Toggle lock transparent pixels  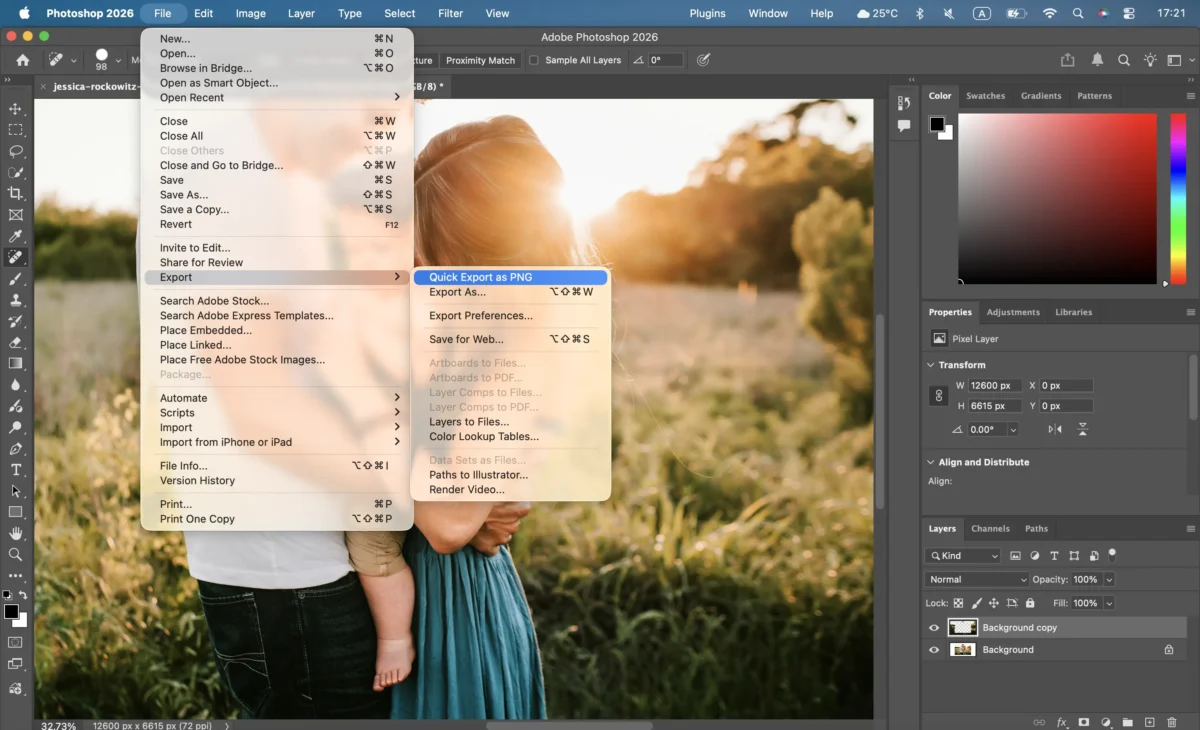click(x=958, y=603)
